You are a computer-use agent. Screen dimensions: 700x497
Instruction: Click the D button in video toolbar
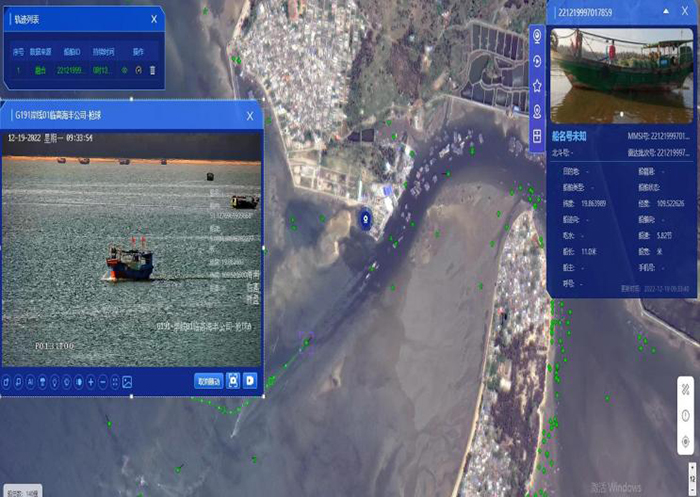pos(250,380)
